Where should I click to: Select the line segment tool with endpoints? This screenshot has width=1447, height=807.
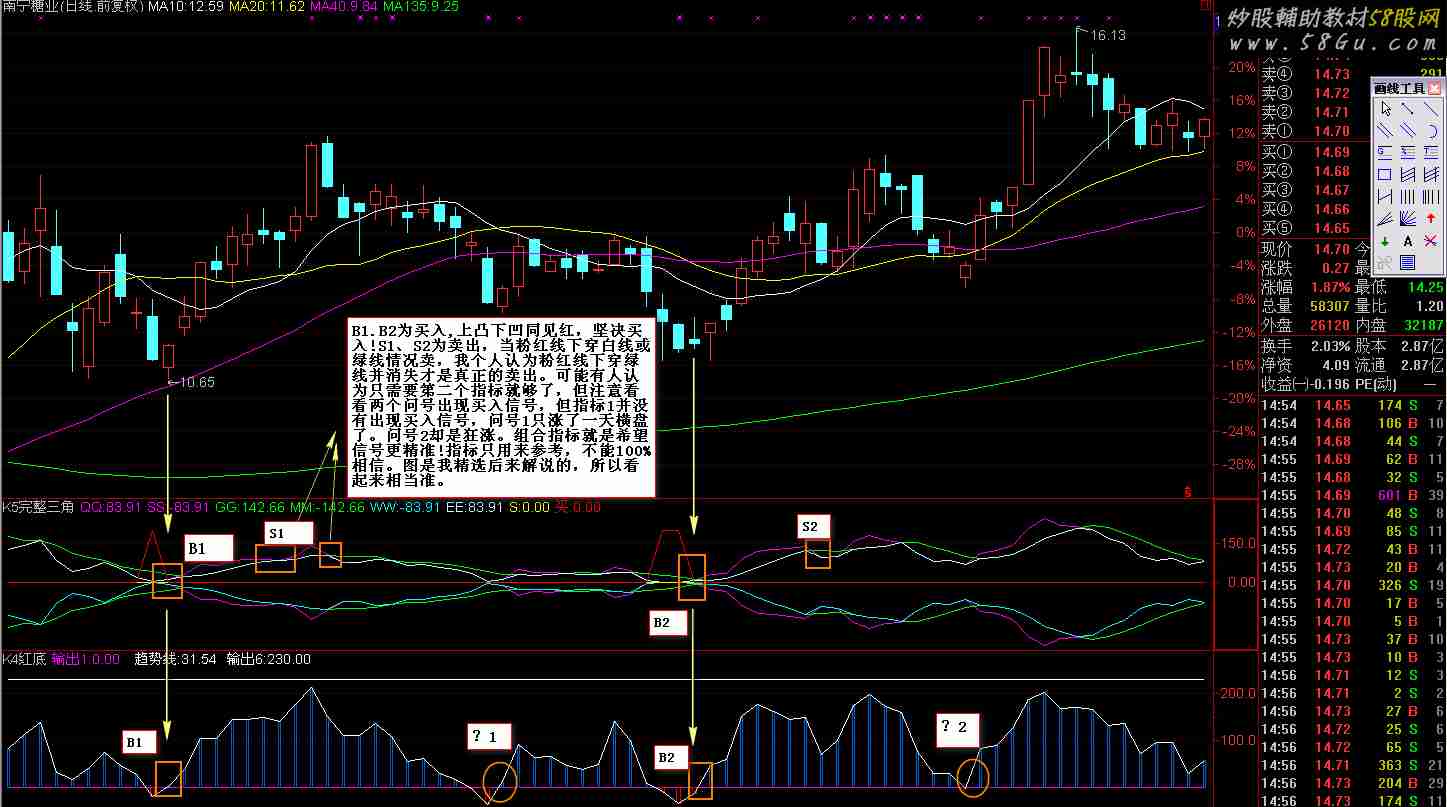[1408, 108]
